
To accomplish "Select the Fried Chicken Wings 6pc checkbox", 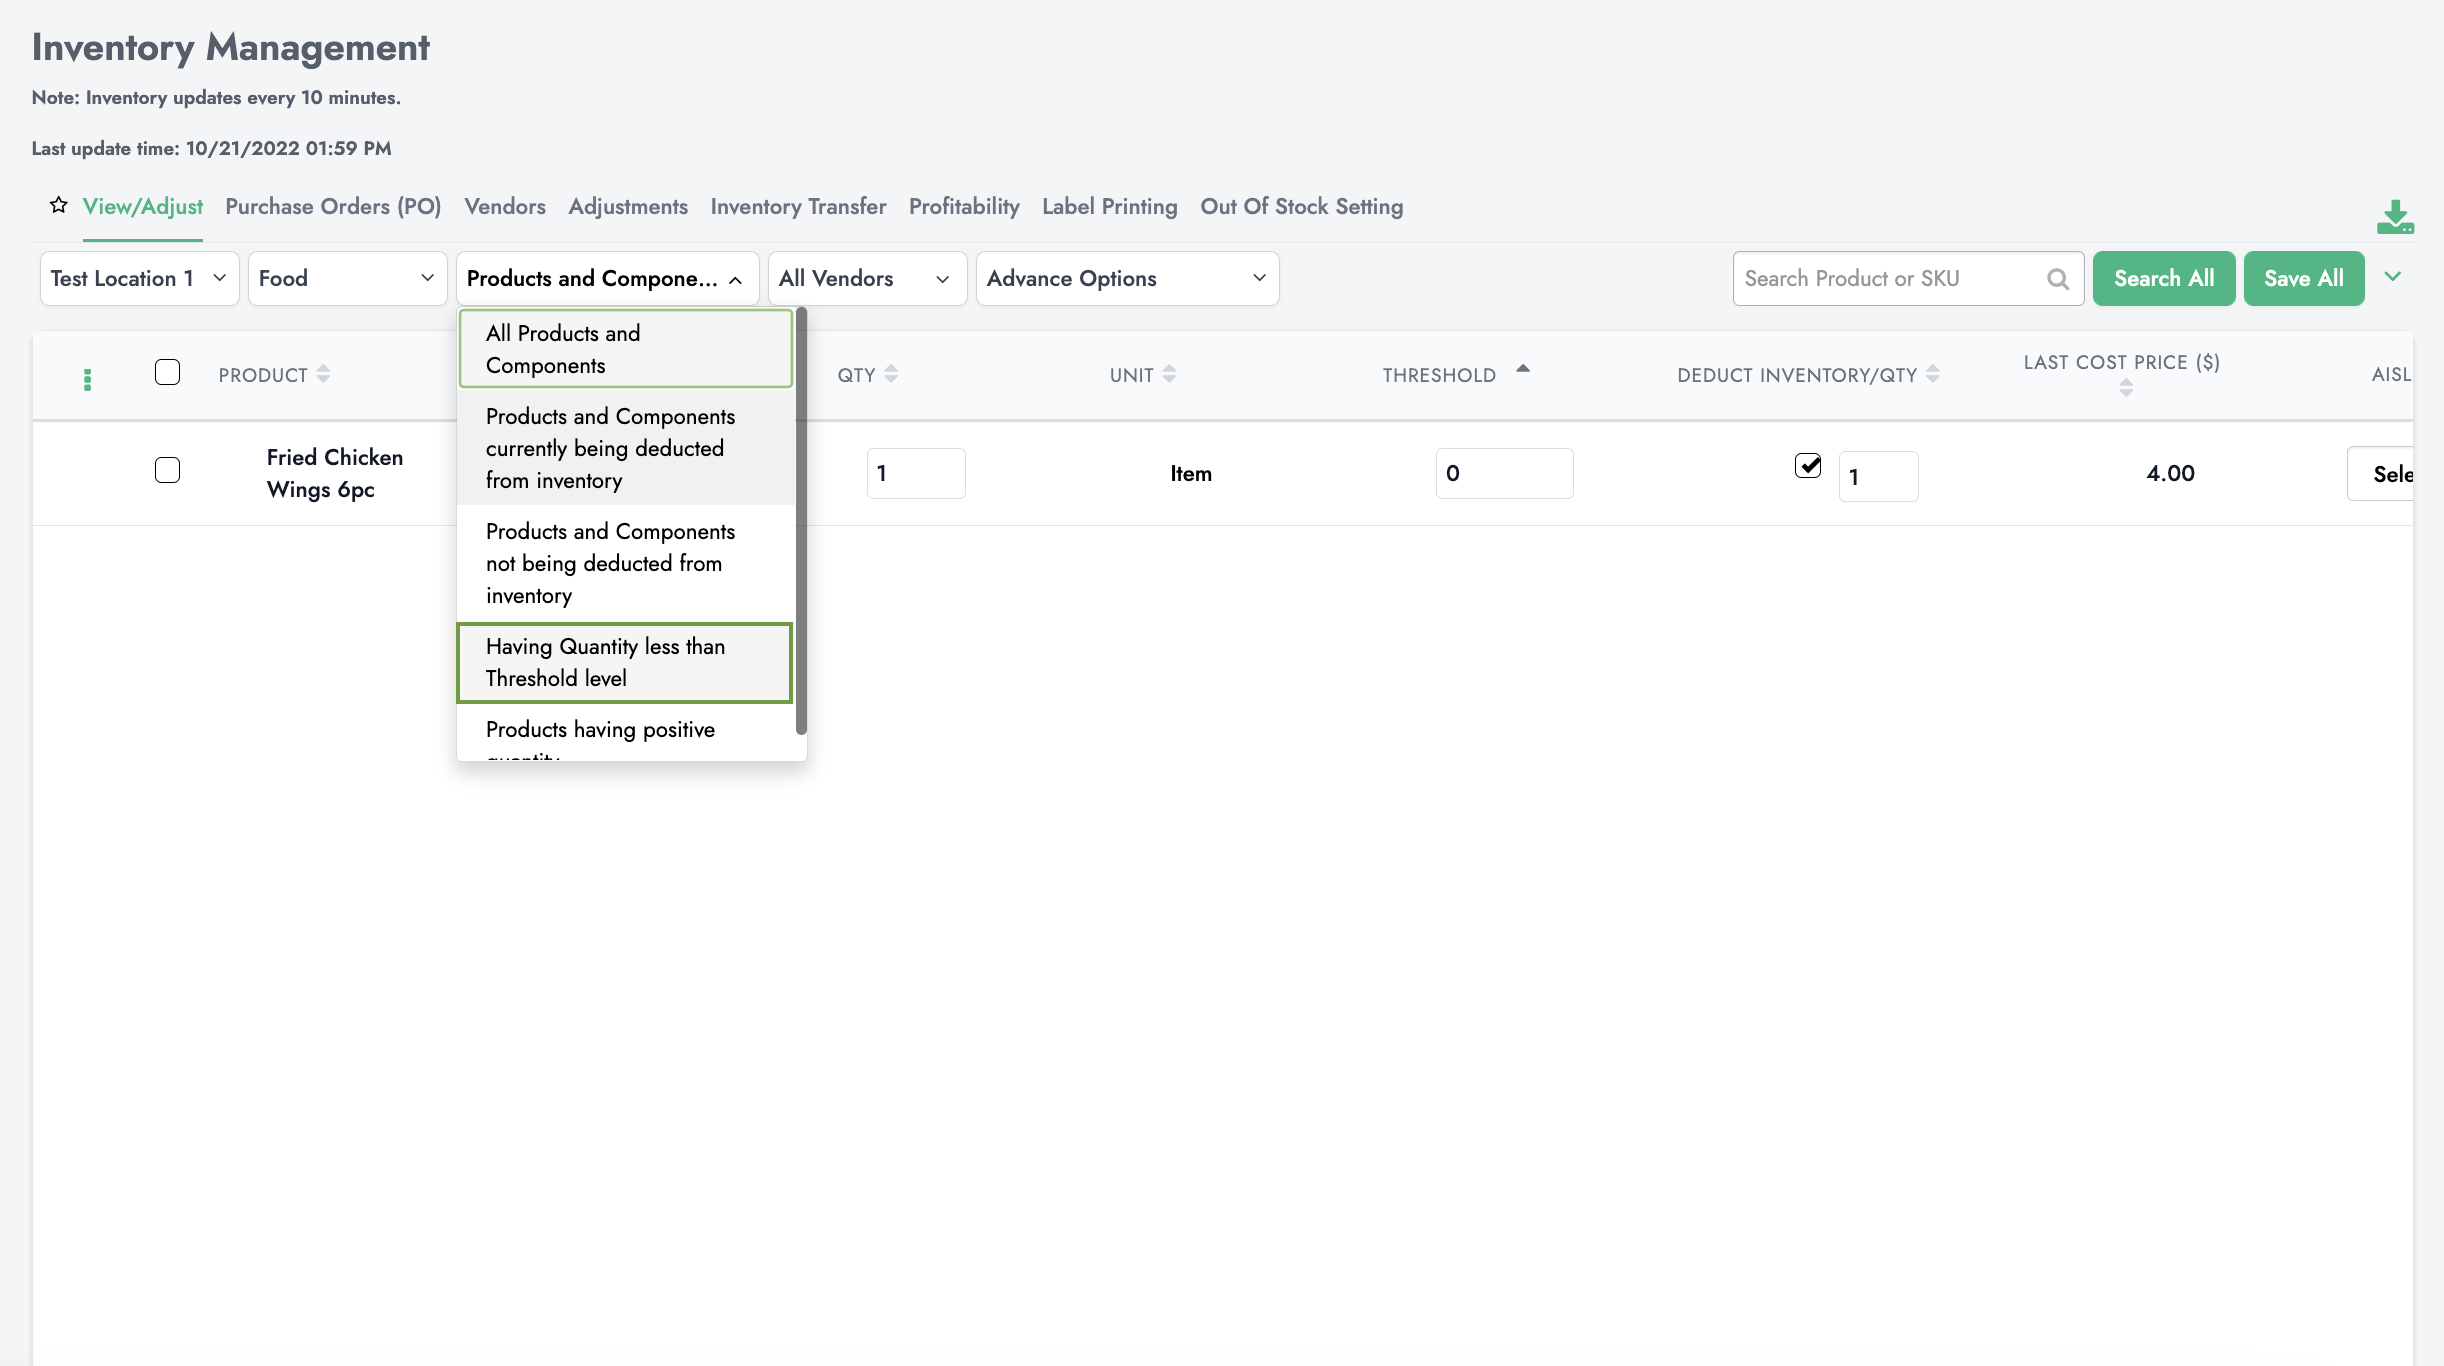I will pos(168,470).
